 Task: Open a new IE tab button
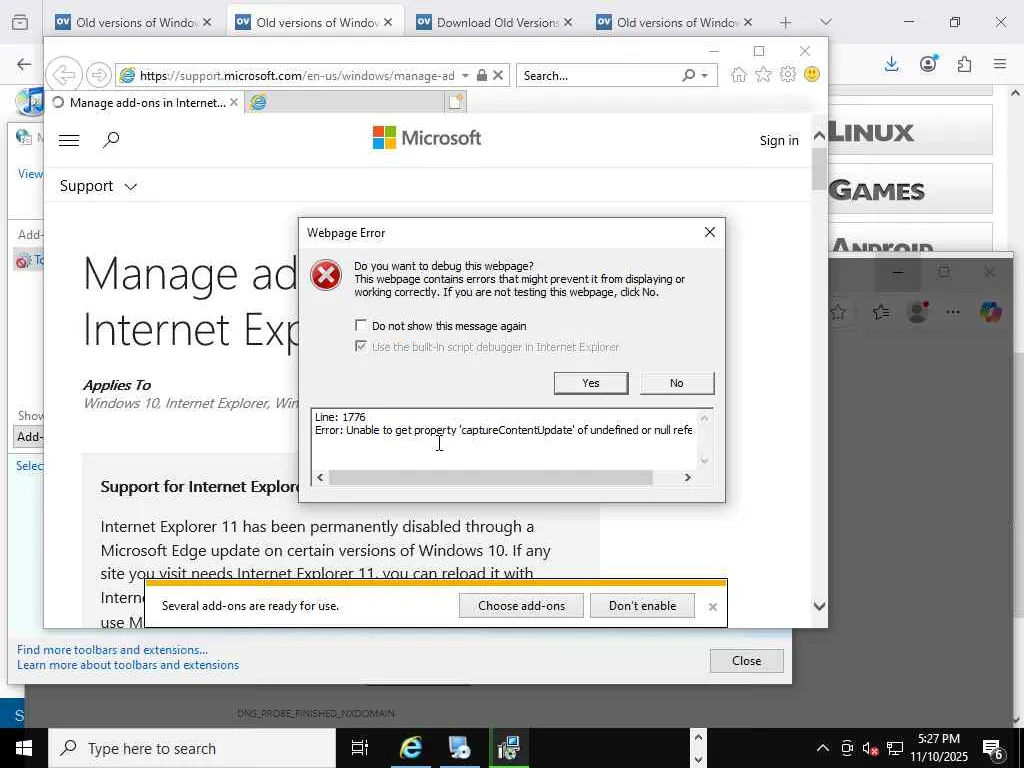pos(455,102)
